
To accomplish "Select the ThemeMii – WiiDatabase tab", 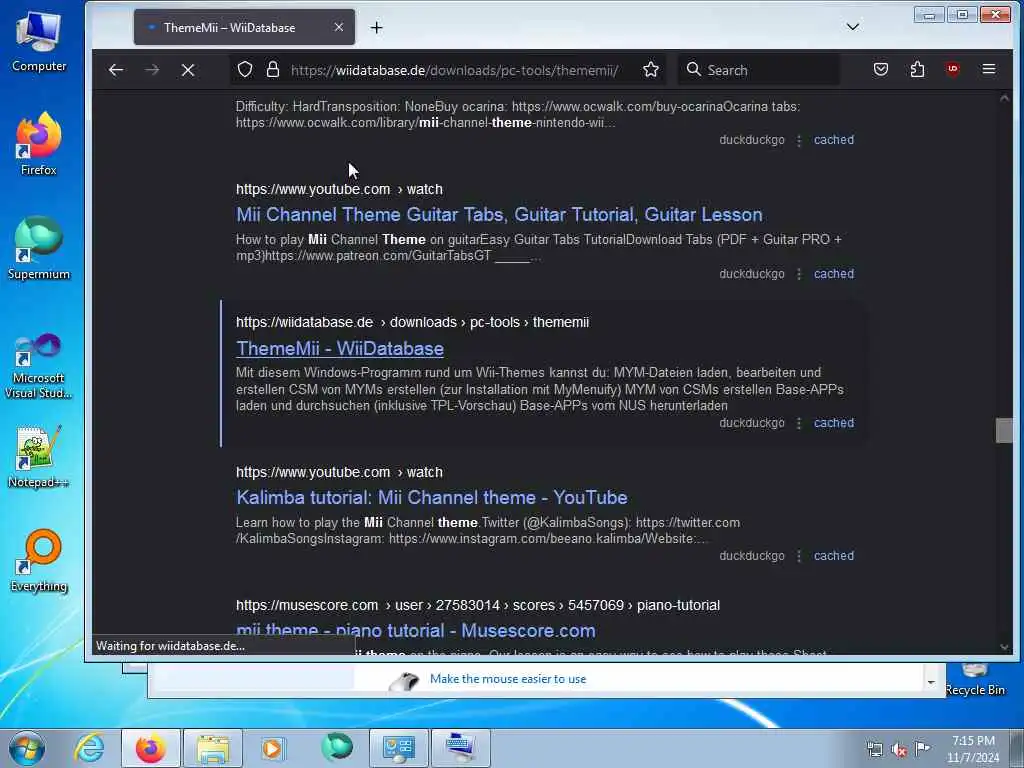I will pos(244,27).
